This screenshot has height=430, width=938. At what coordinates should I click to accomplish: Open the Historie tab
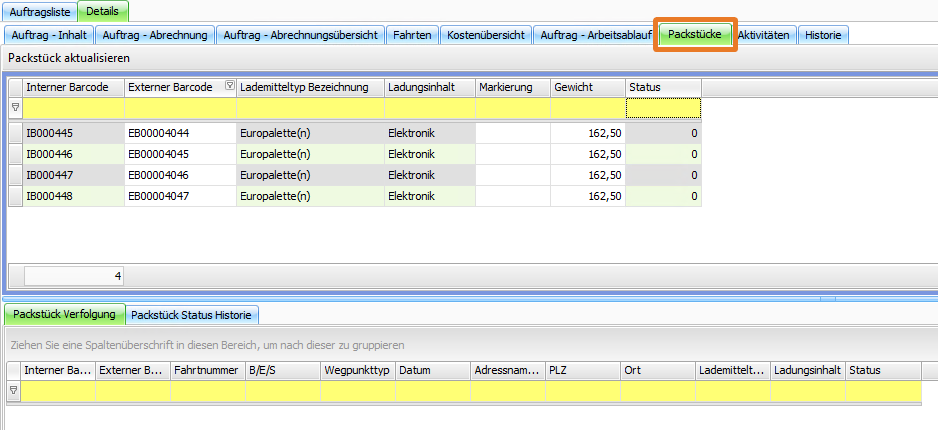(x=823, y=35)
